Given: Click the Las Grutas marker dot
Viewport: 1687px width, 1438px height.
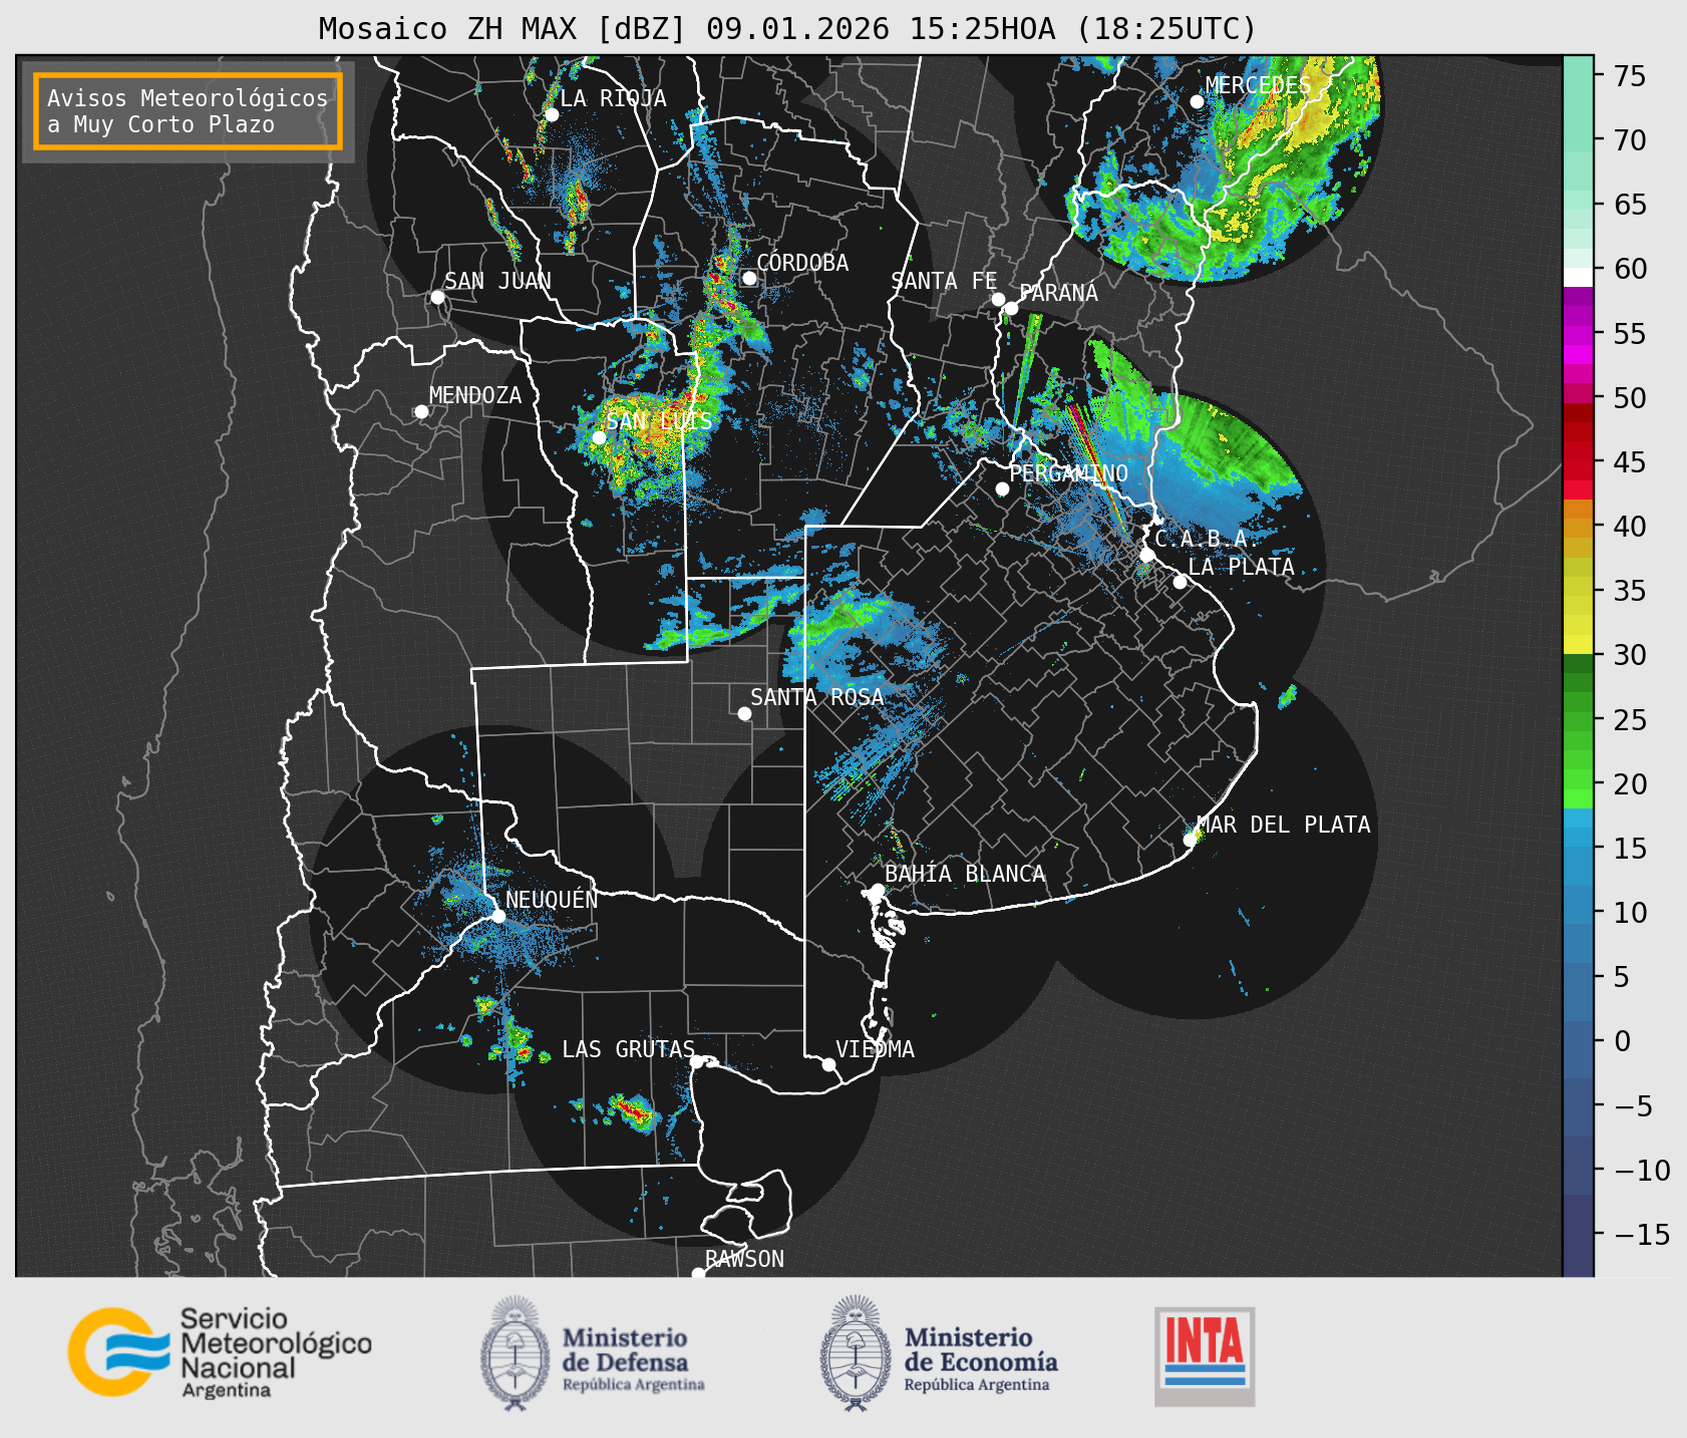Looking at the screenshot, I should tap(697, 1062).
